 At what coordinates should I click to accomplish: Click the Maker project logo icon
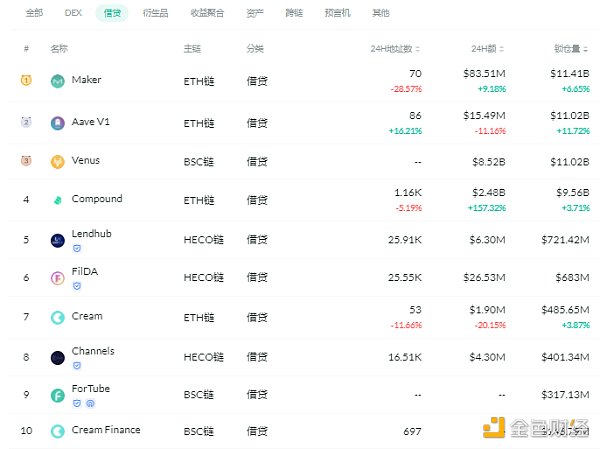[x=58, y=81]
